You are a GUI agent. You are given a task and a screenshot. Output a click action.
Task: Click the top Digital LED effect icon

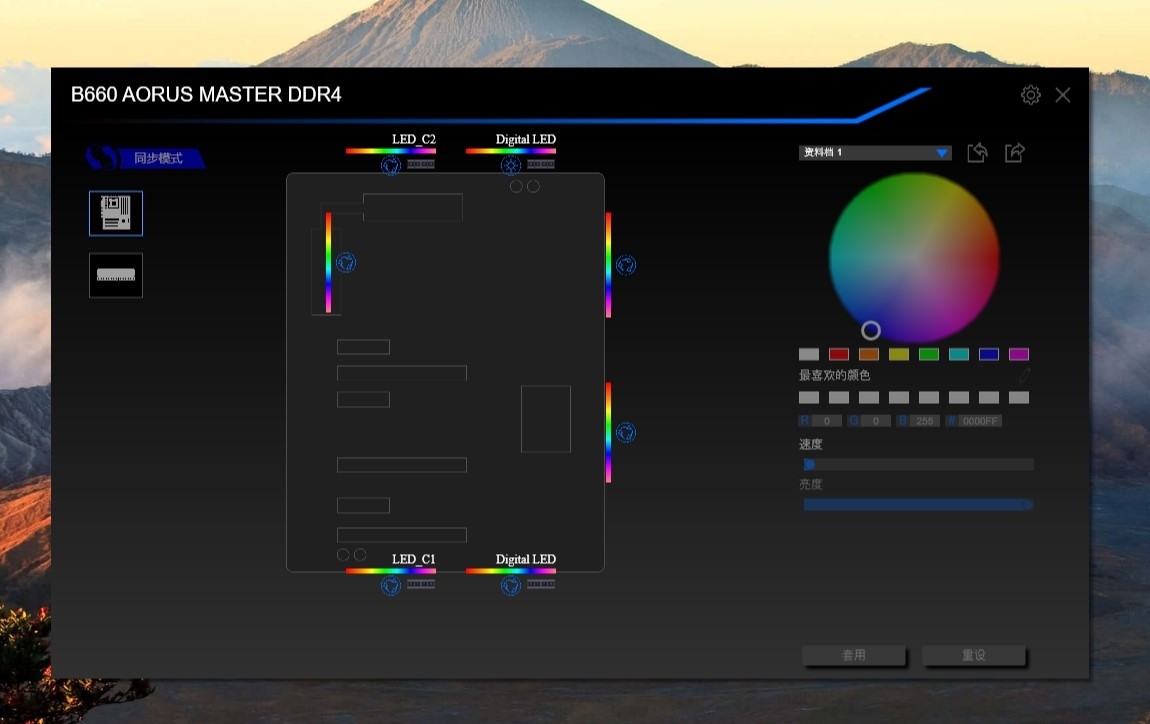511,165
